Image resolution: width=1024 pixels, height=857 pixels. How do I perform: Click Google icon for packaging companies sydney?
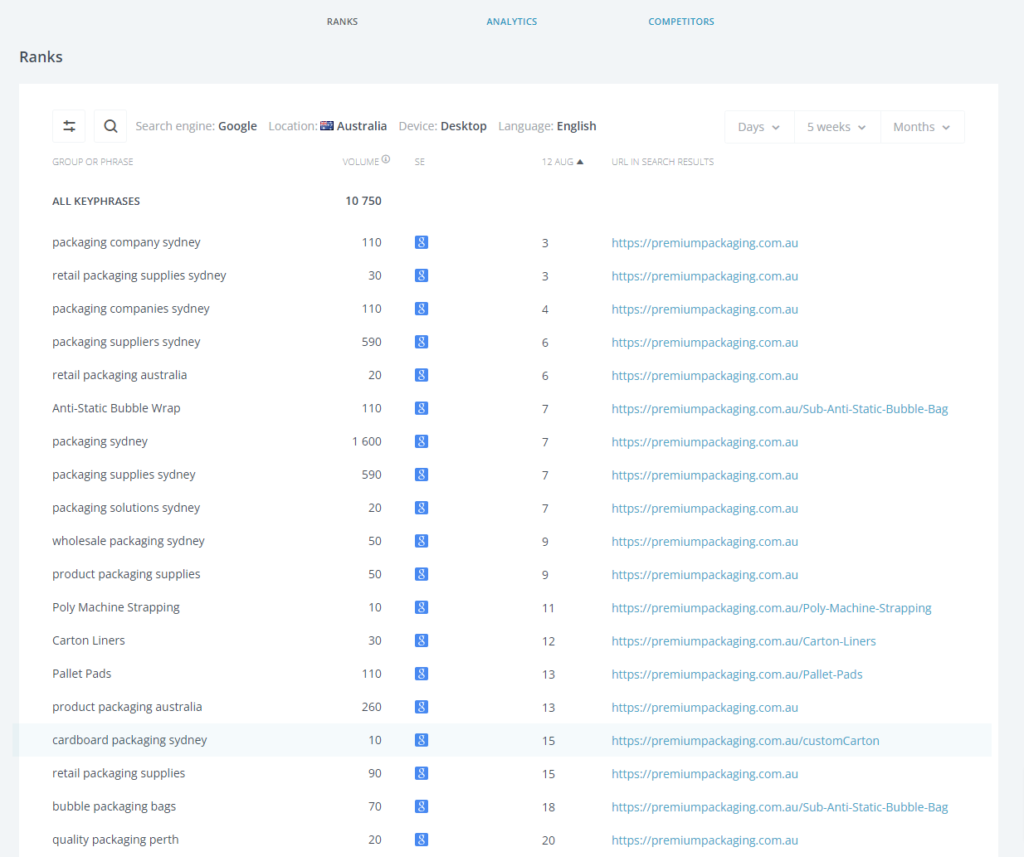tap(421, 309)
